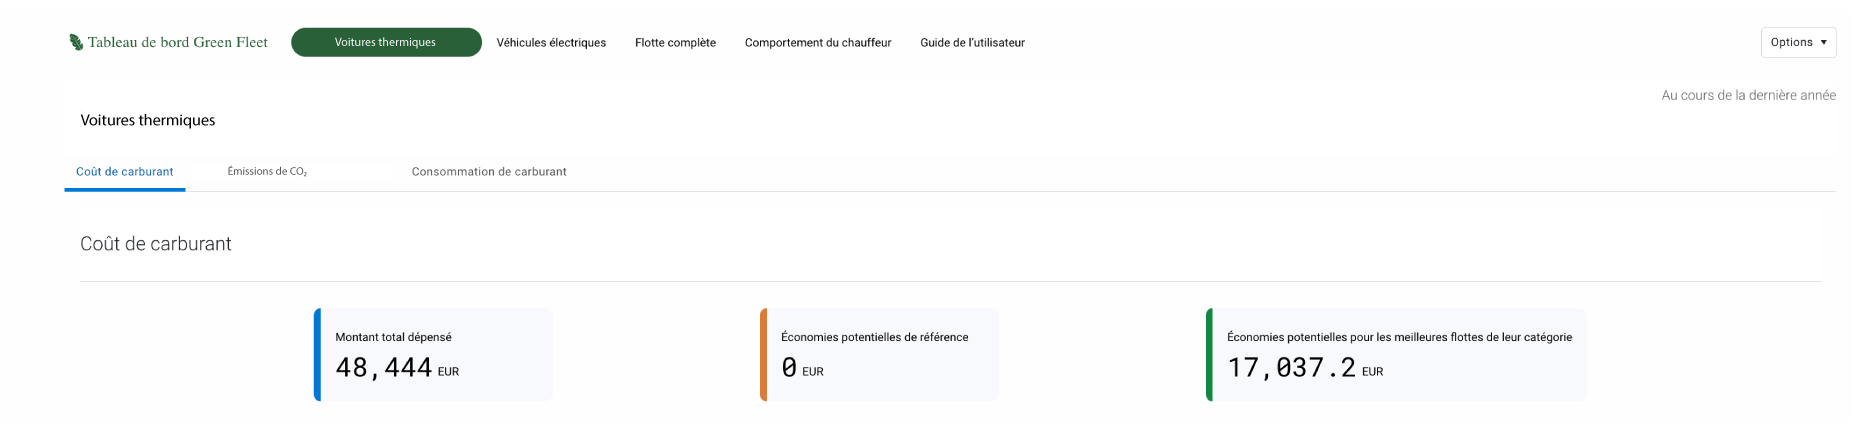Open Comportement du chauffeur view
This screenshot has width=1854, height=433.
(818, 43)
